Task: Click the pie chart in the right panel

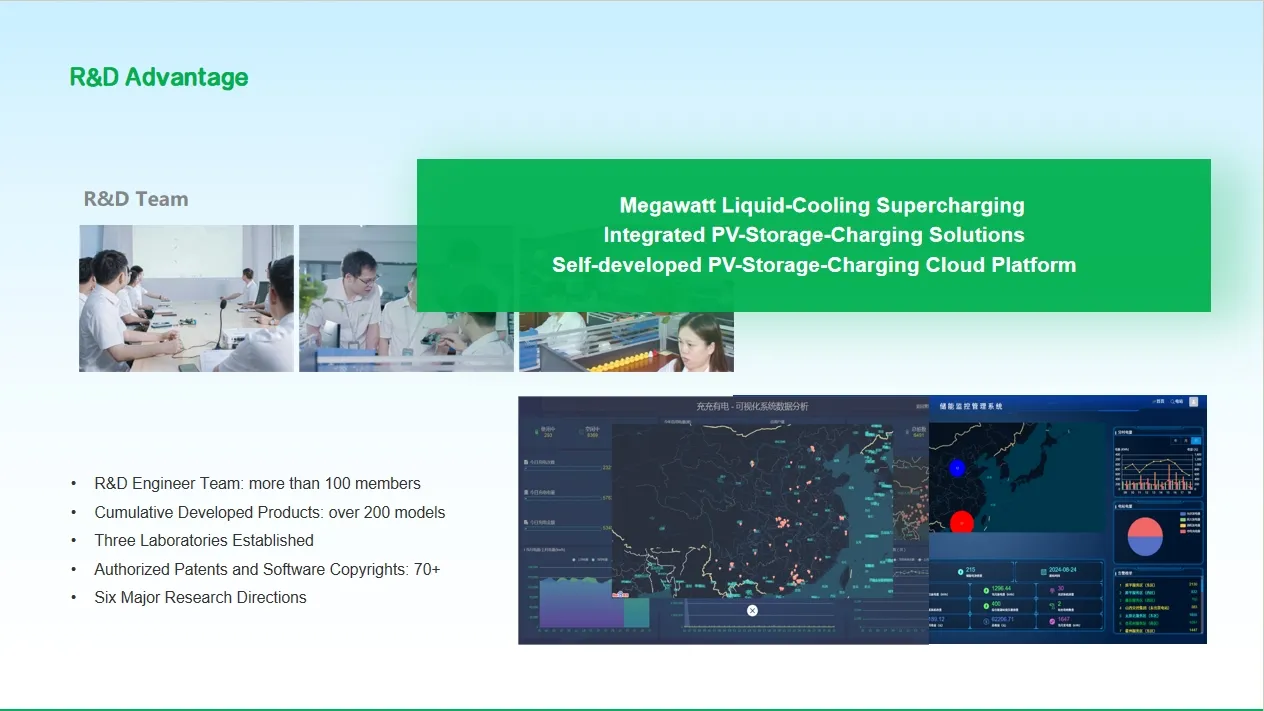Action: point(1145,536)
